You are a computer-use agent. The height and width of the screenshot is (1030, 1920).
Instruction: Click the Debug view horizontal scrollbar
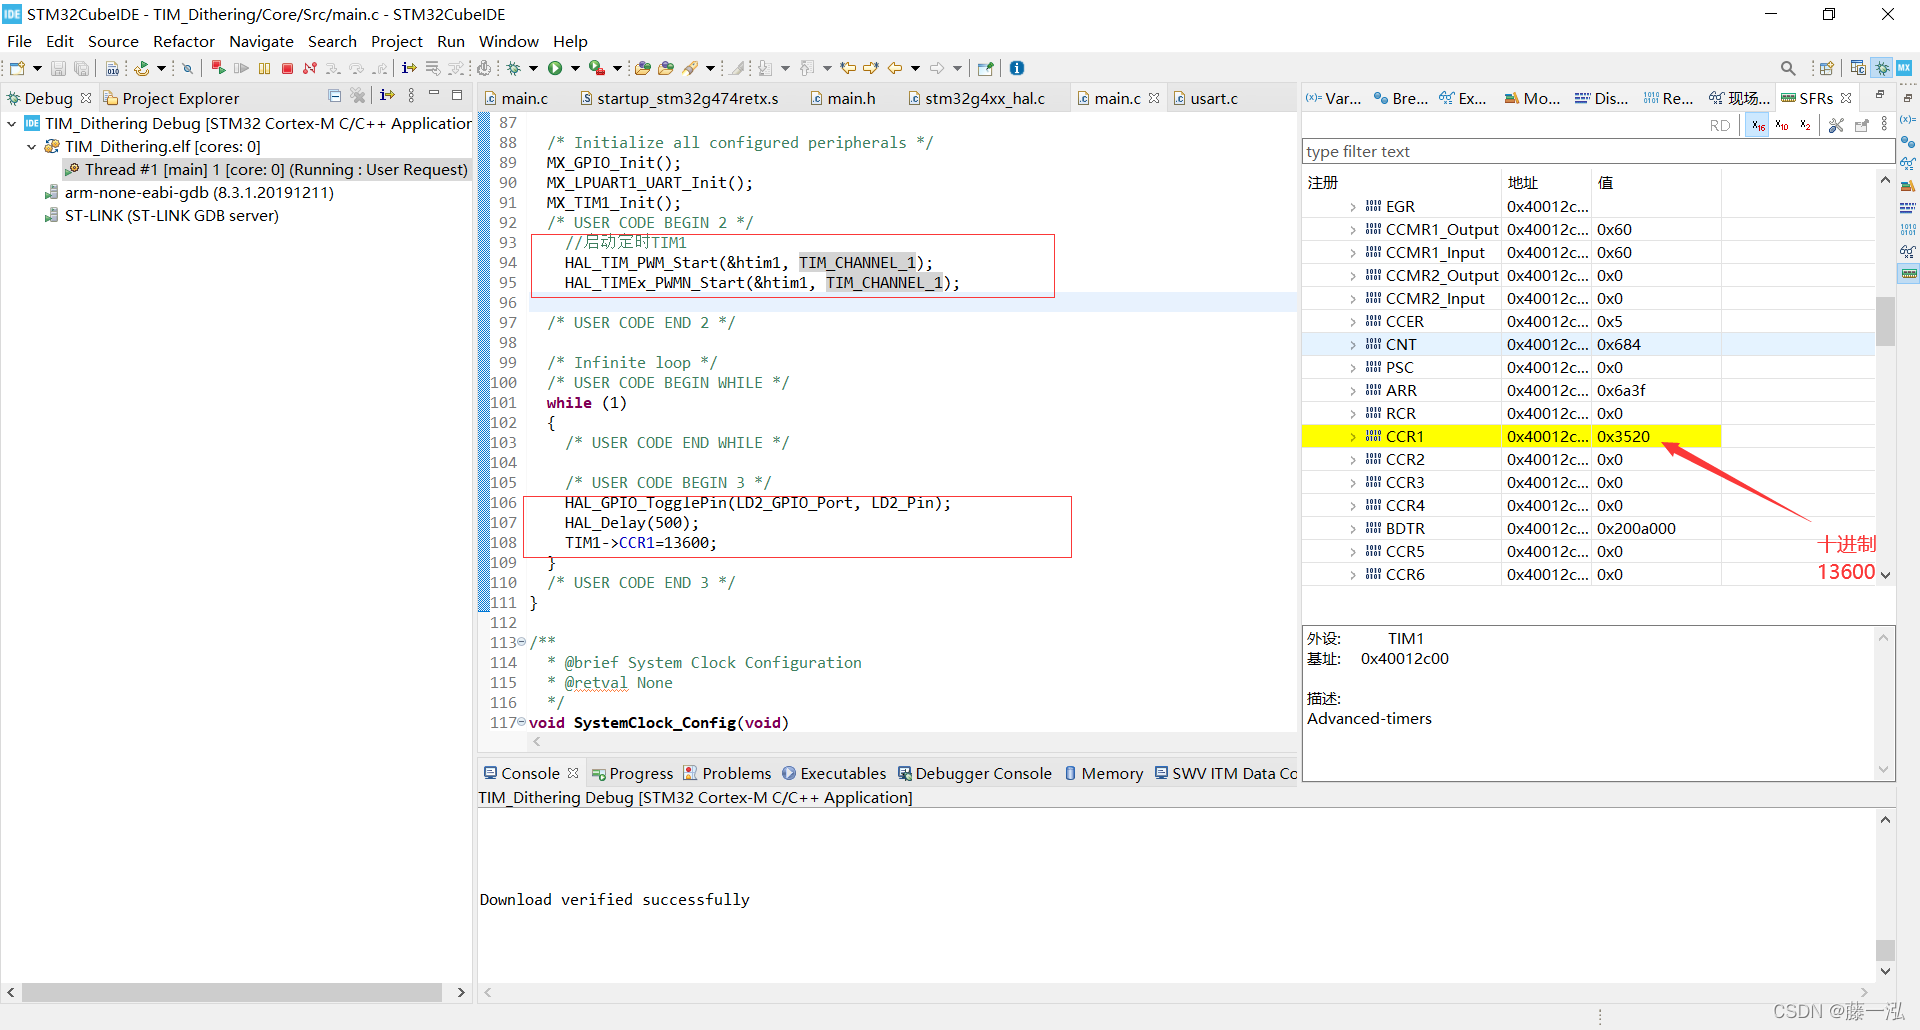[x=232, y=992]
